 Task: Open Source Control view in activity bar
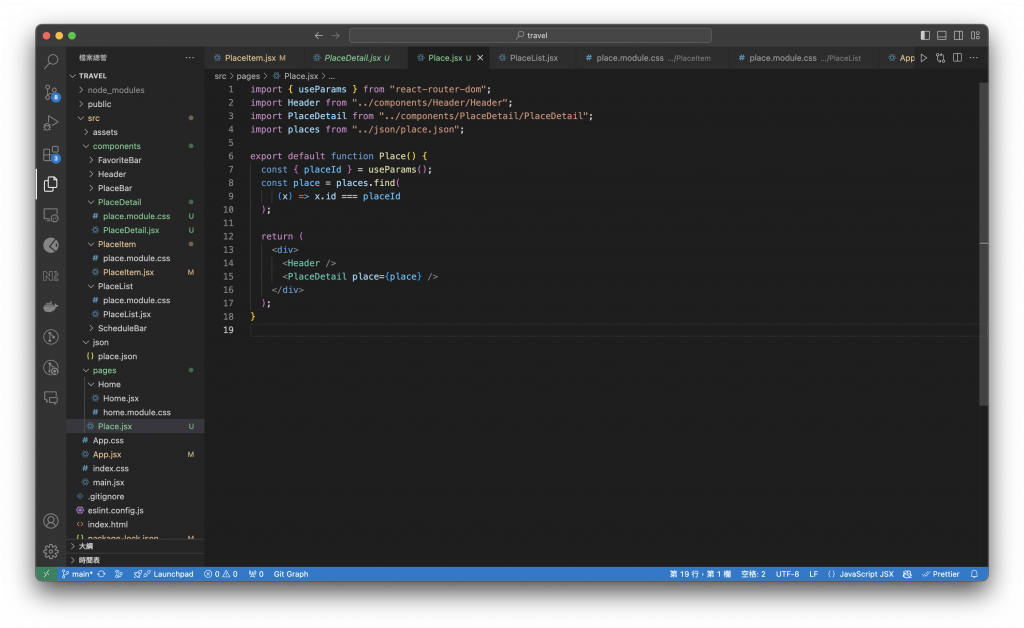(x=51, y=93)
